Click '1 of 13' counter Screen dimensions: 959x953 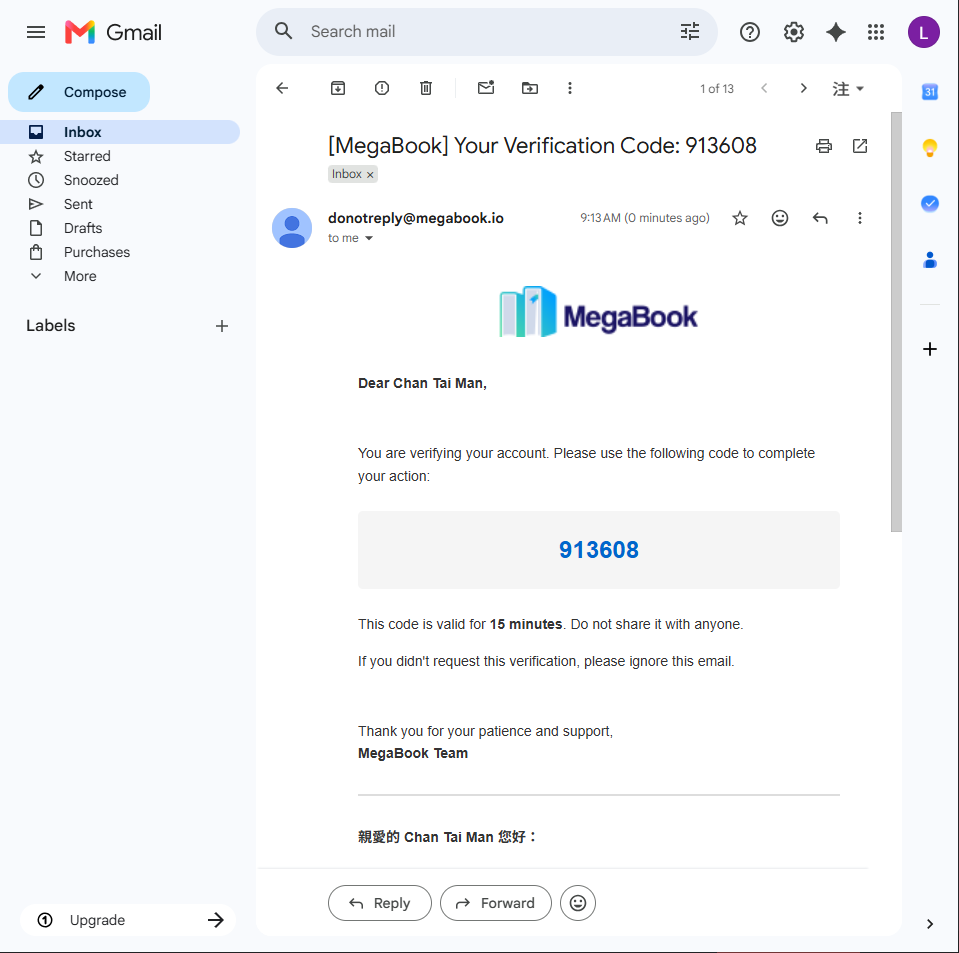pyautogui.click(x=716, y=89)
